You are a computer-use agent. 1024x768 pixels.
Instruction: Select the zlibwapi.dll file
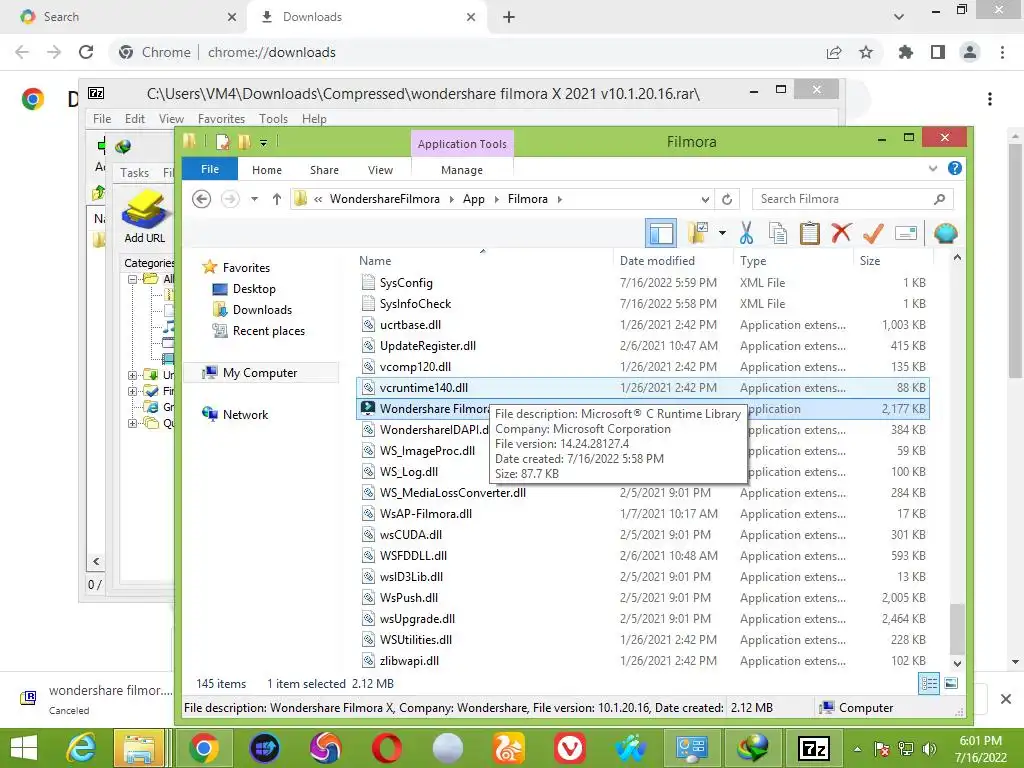pyautogui.click(x=409, y=660)
